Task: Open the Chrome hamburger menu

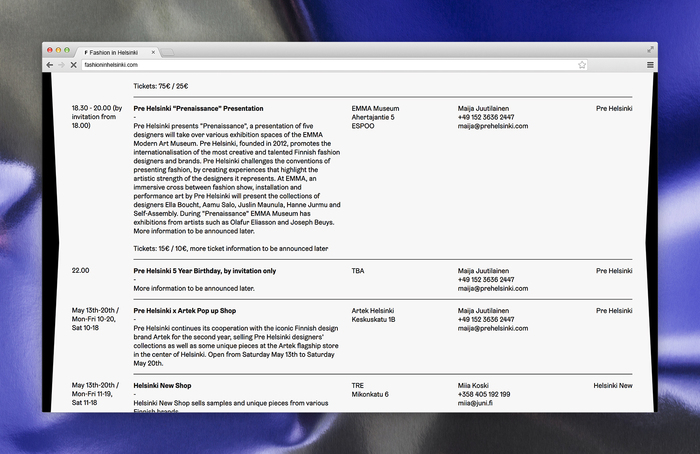Action: pos(650,65)
